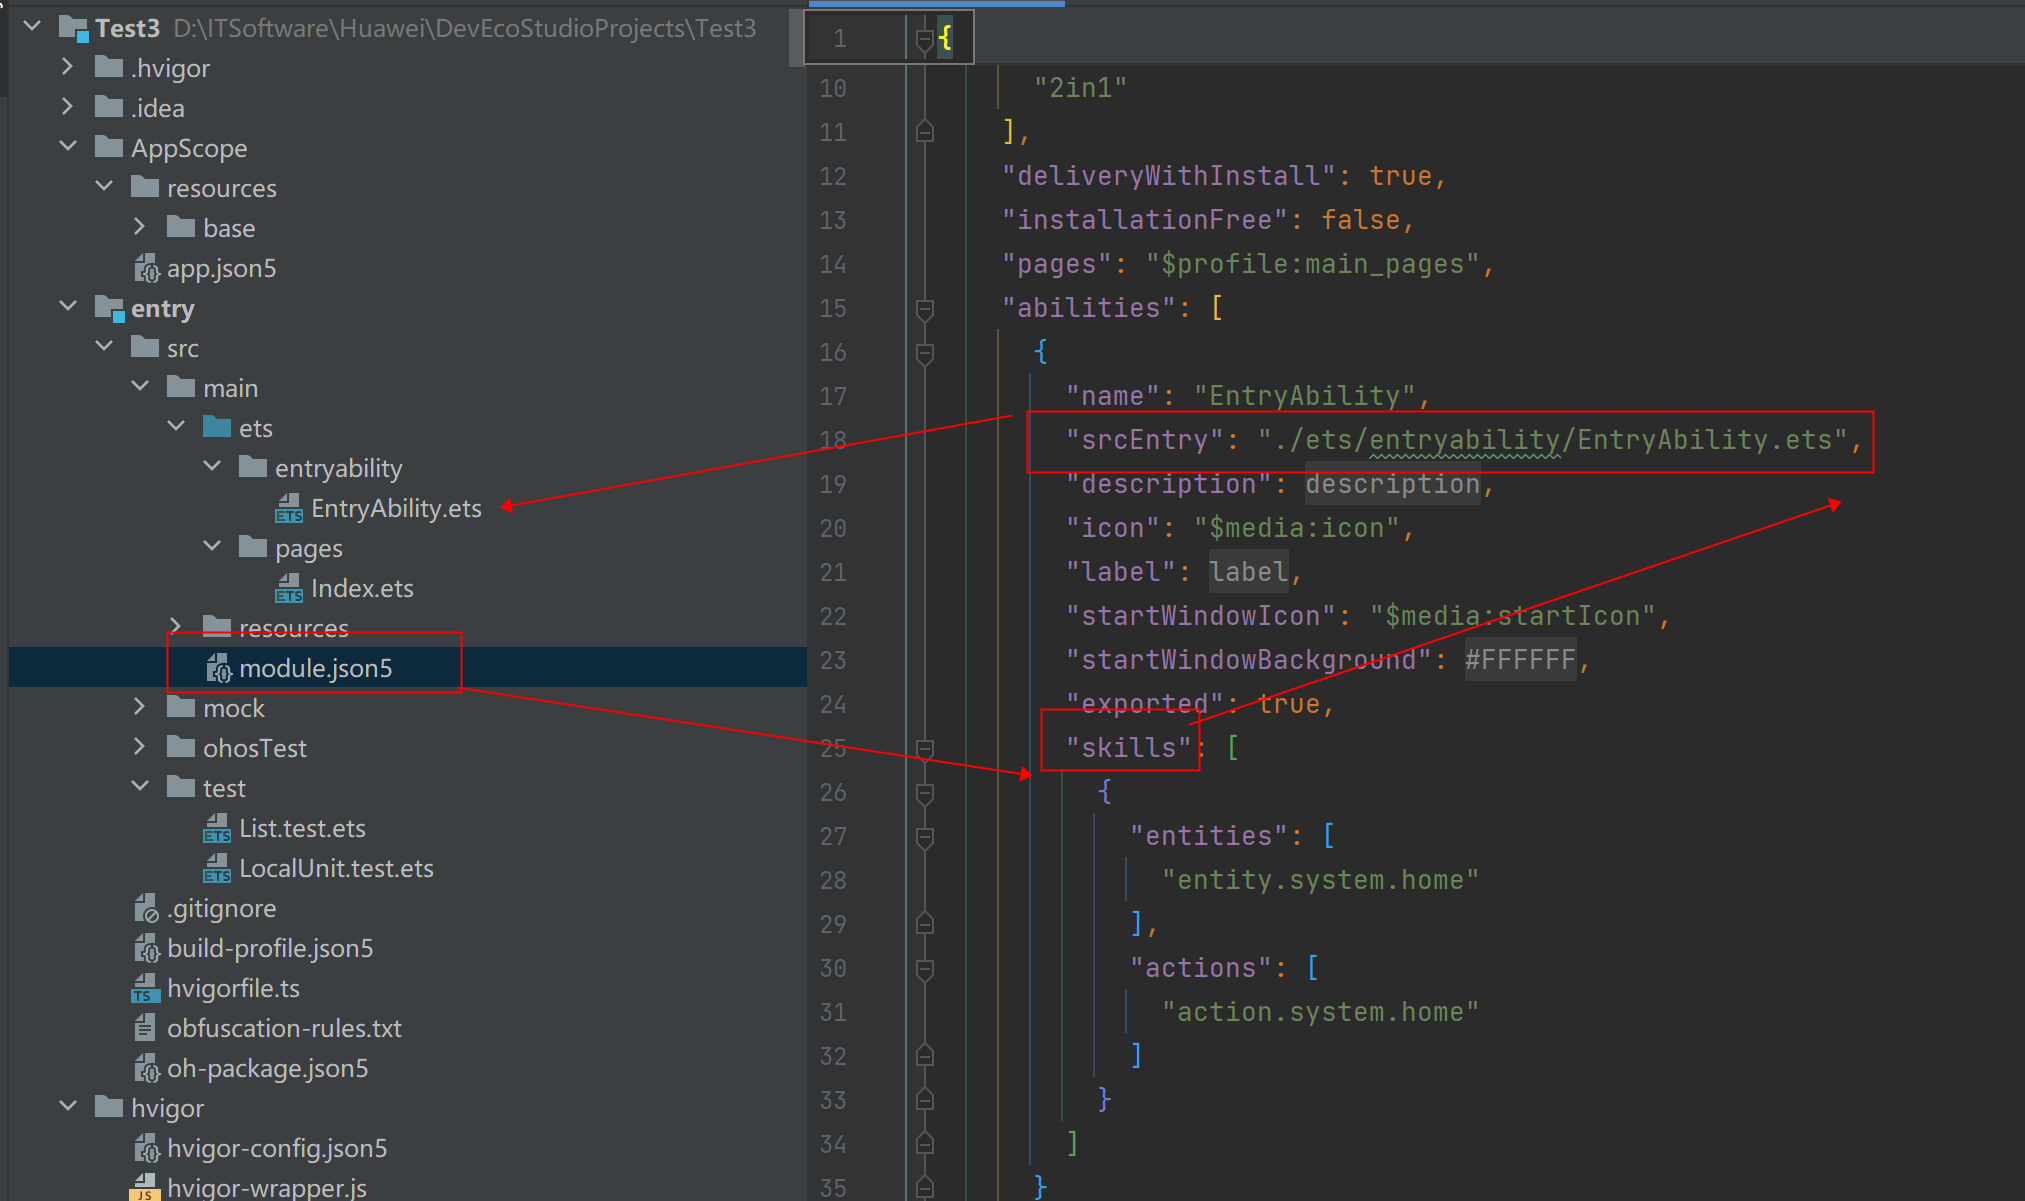Open the EntryAbility.ets file icon
2025x1201 pixels.
click(x=289, y=508)
